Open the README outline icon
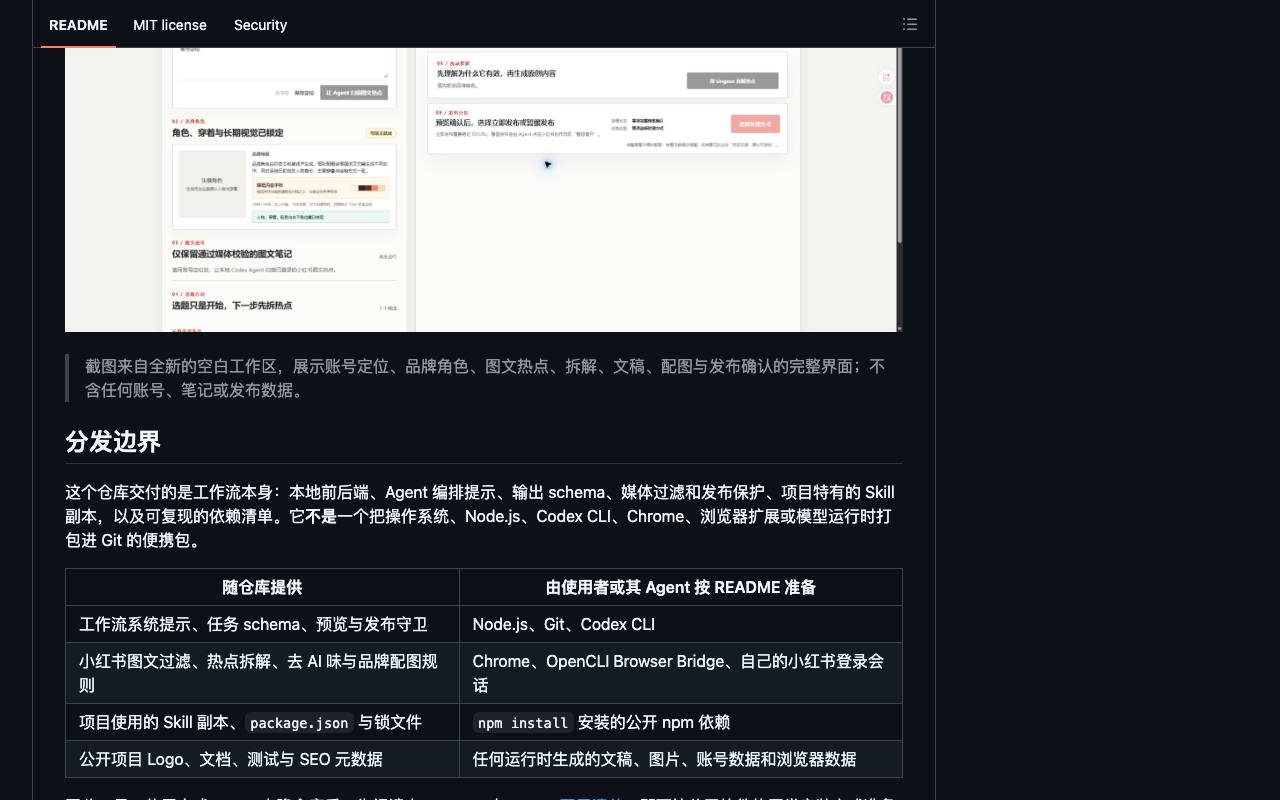This screenshot has width=1280, height=800. pos(910,24)
